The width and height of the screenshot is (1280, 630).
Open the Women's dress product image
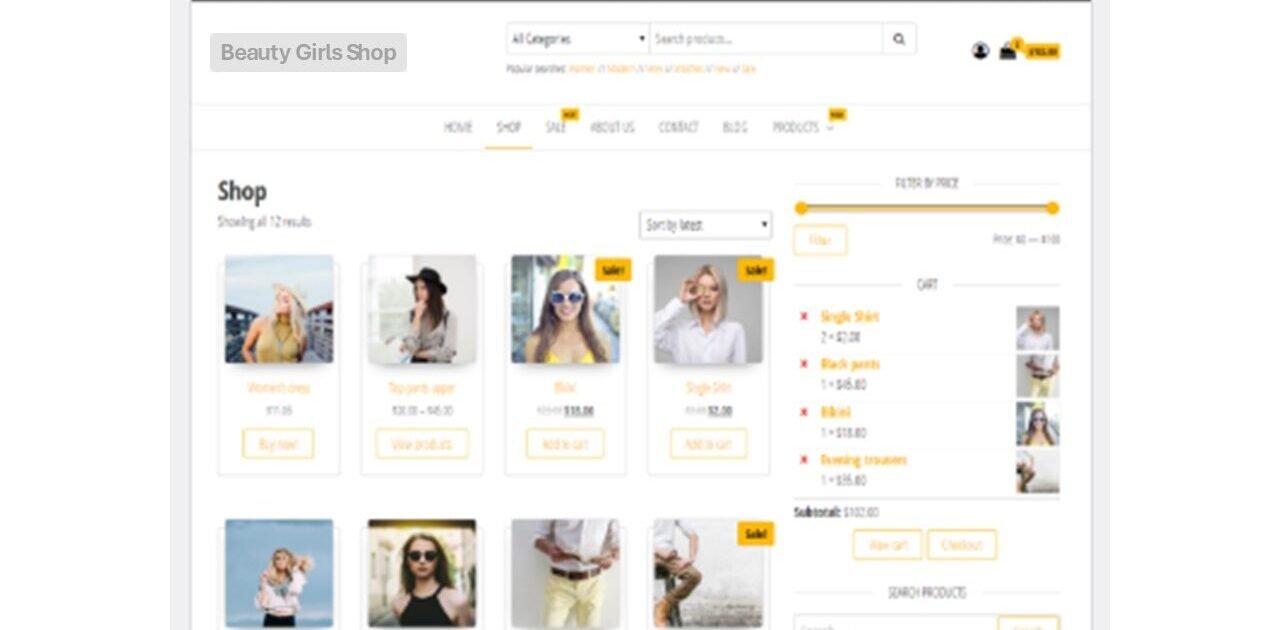[279, 309]
